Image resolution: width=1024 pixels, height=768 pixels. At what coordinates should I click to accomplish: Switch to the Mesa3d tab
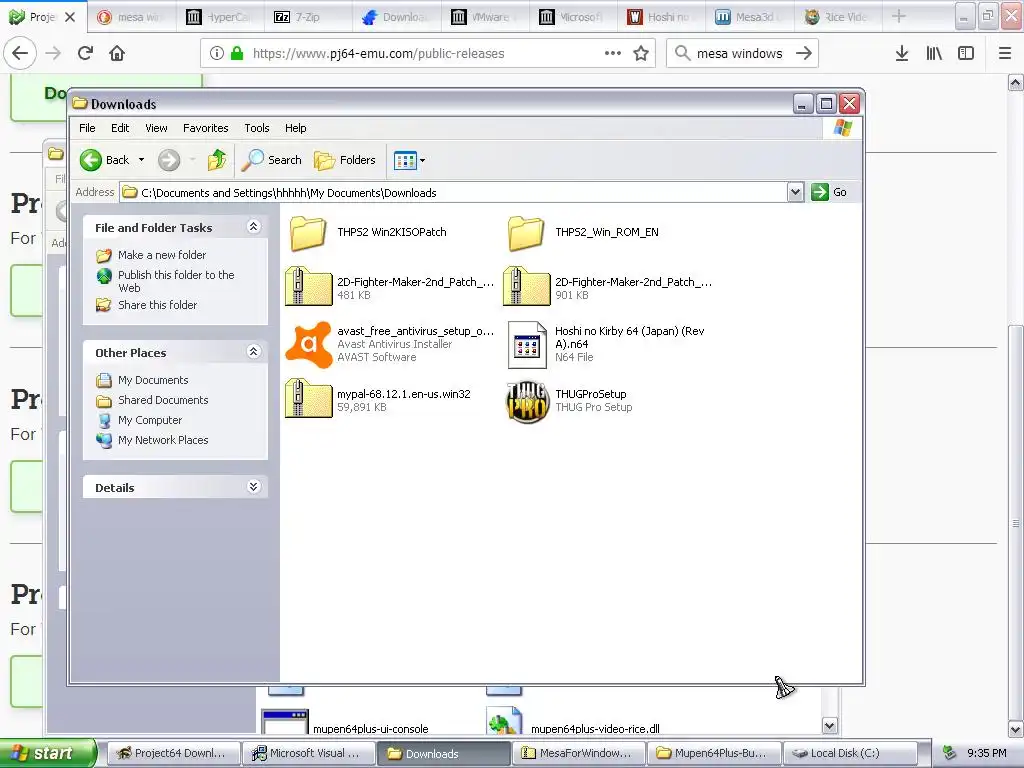[x=748, y=17]
